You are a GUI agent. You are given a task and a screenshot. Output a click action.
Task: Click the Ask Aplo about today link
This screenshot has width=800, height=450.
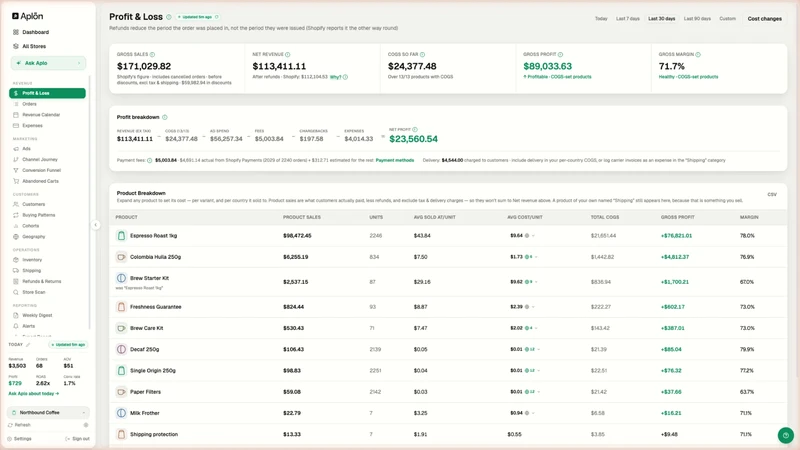[x=34, y=394]
